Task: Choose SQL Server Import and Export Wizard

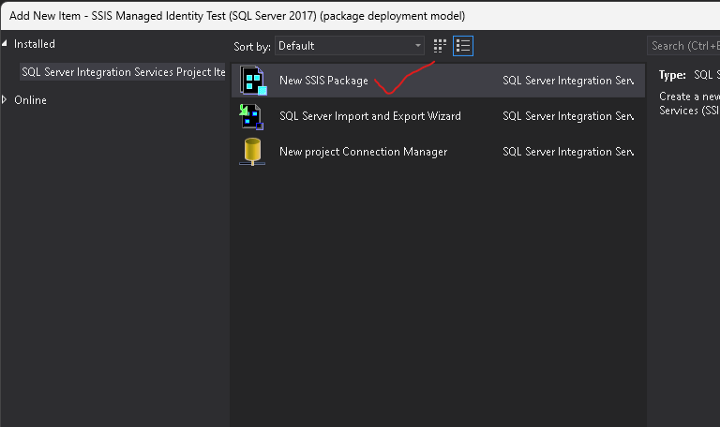Action: pos(370,116)
